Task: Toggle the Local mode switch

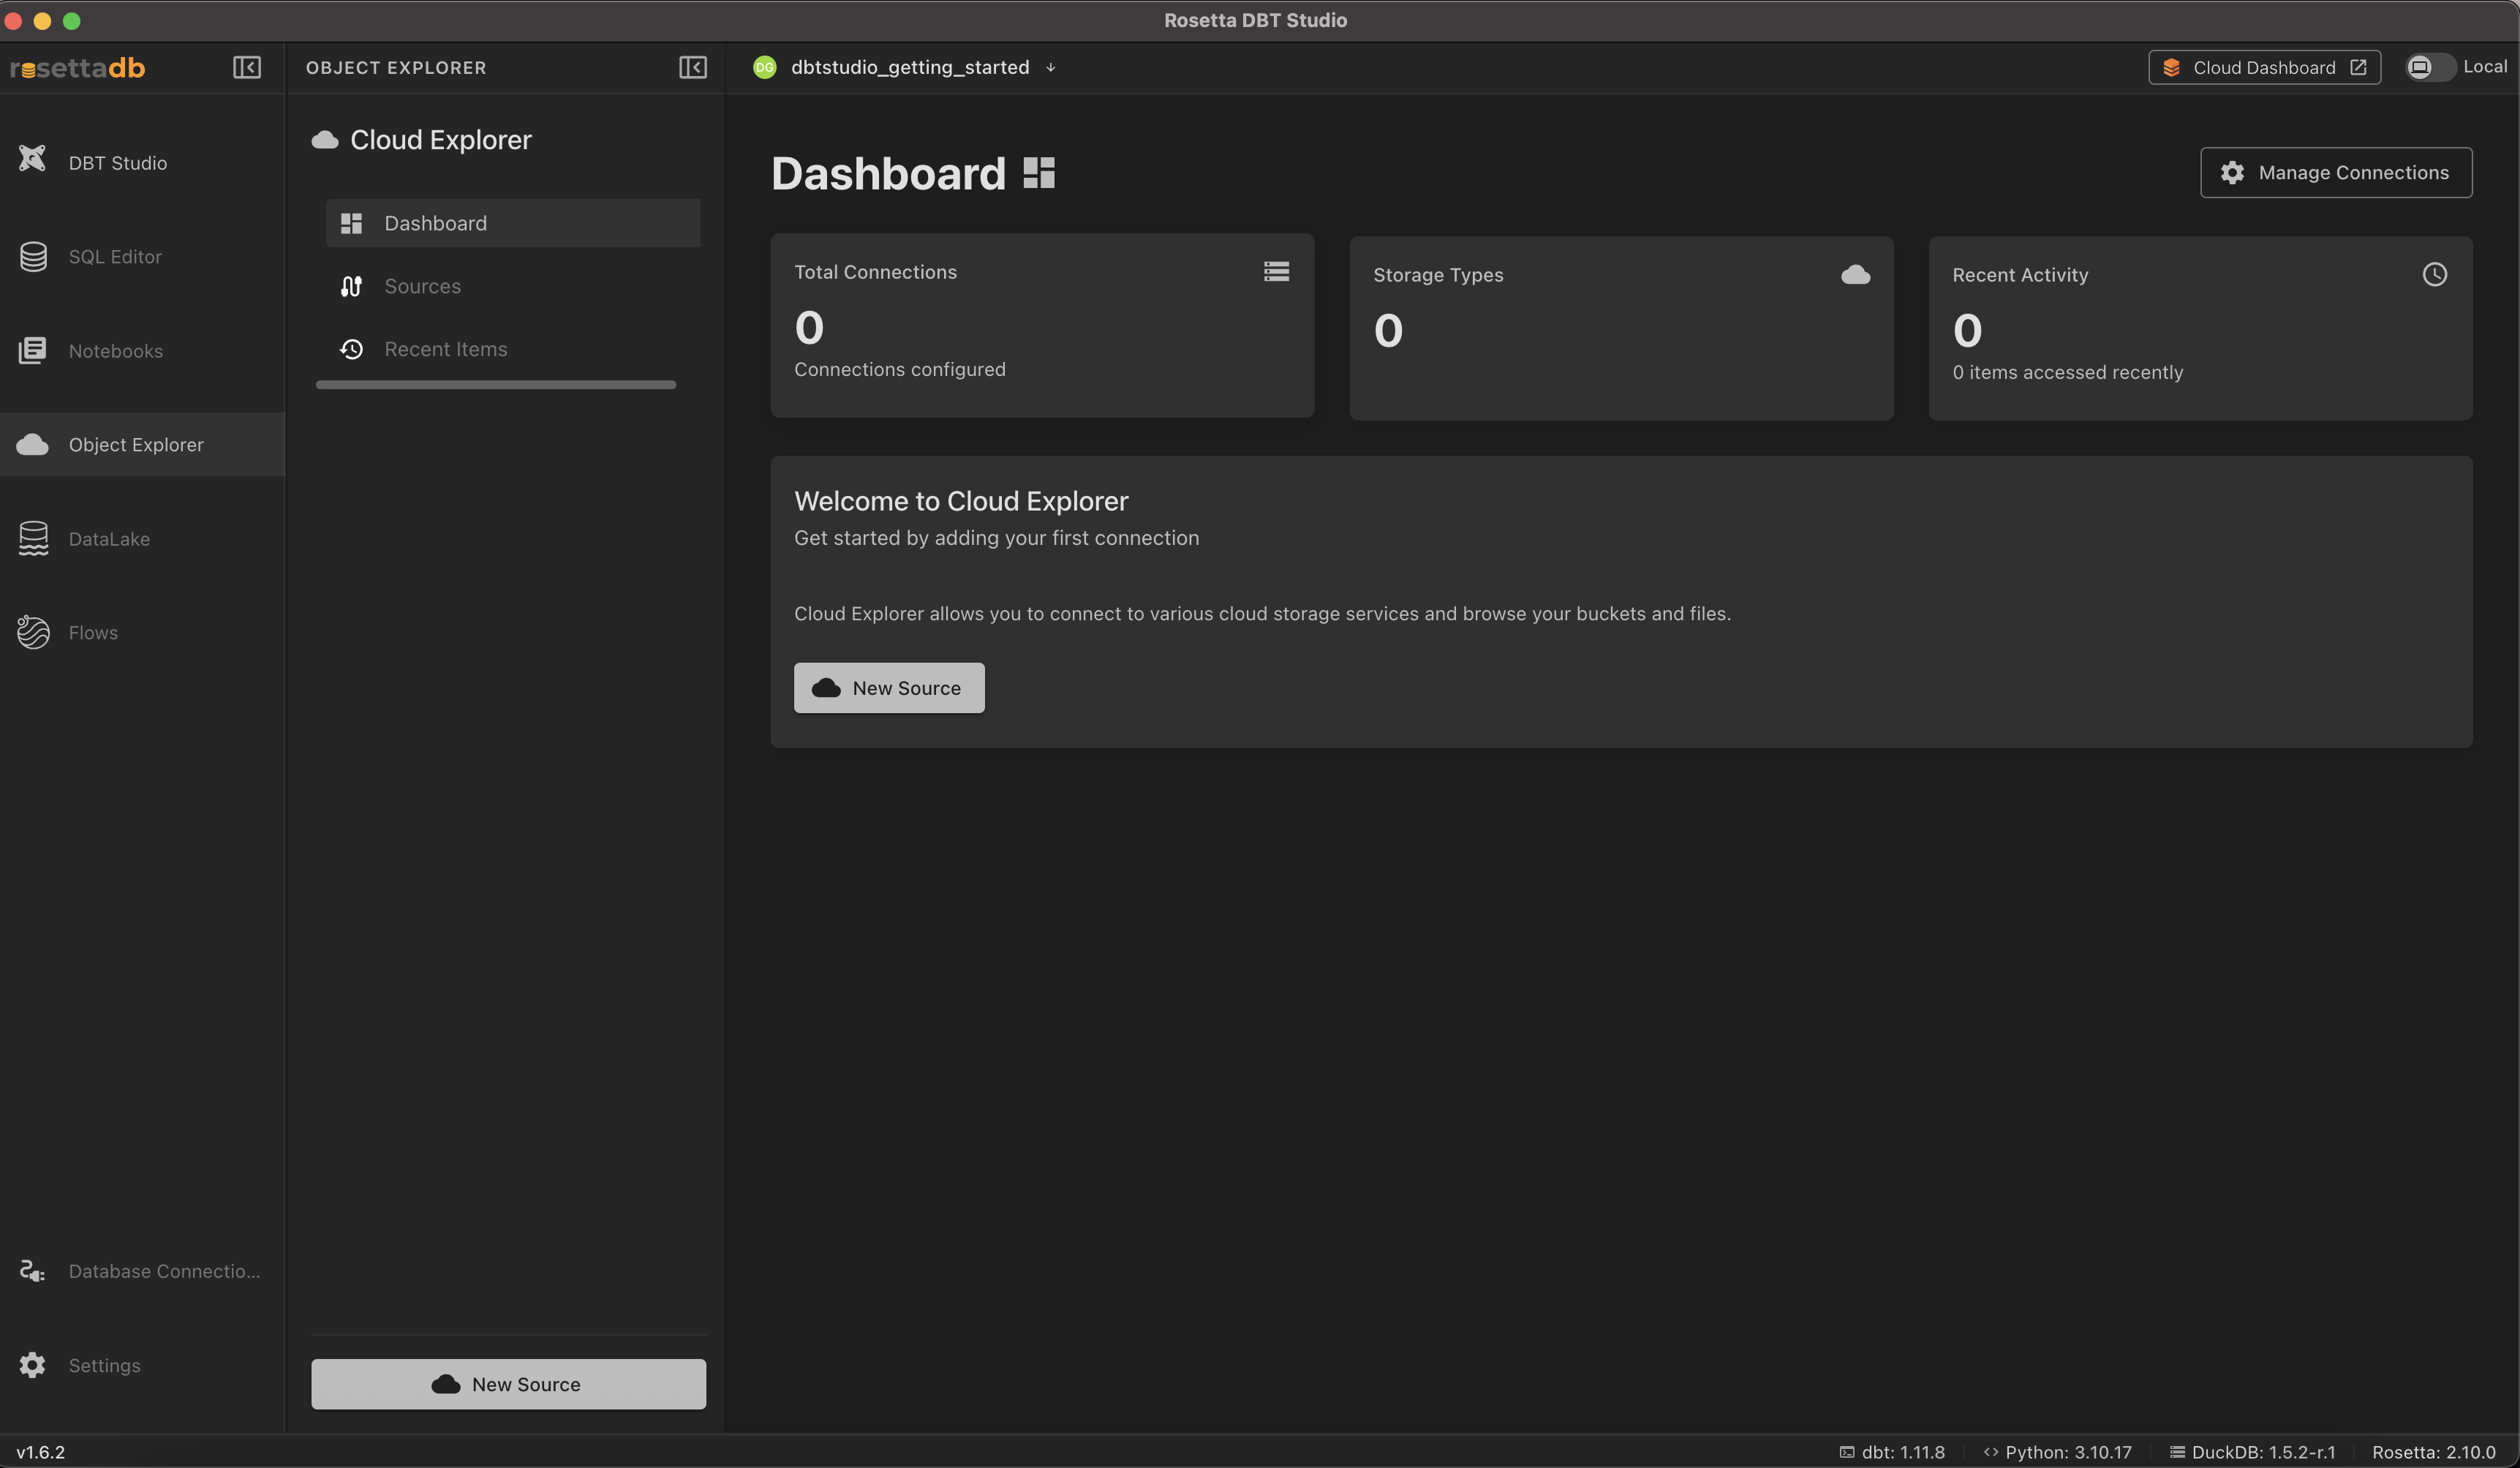Action: point(2429,67)
